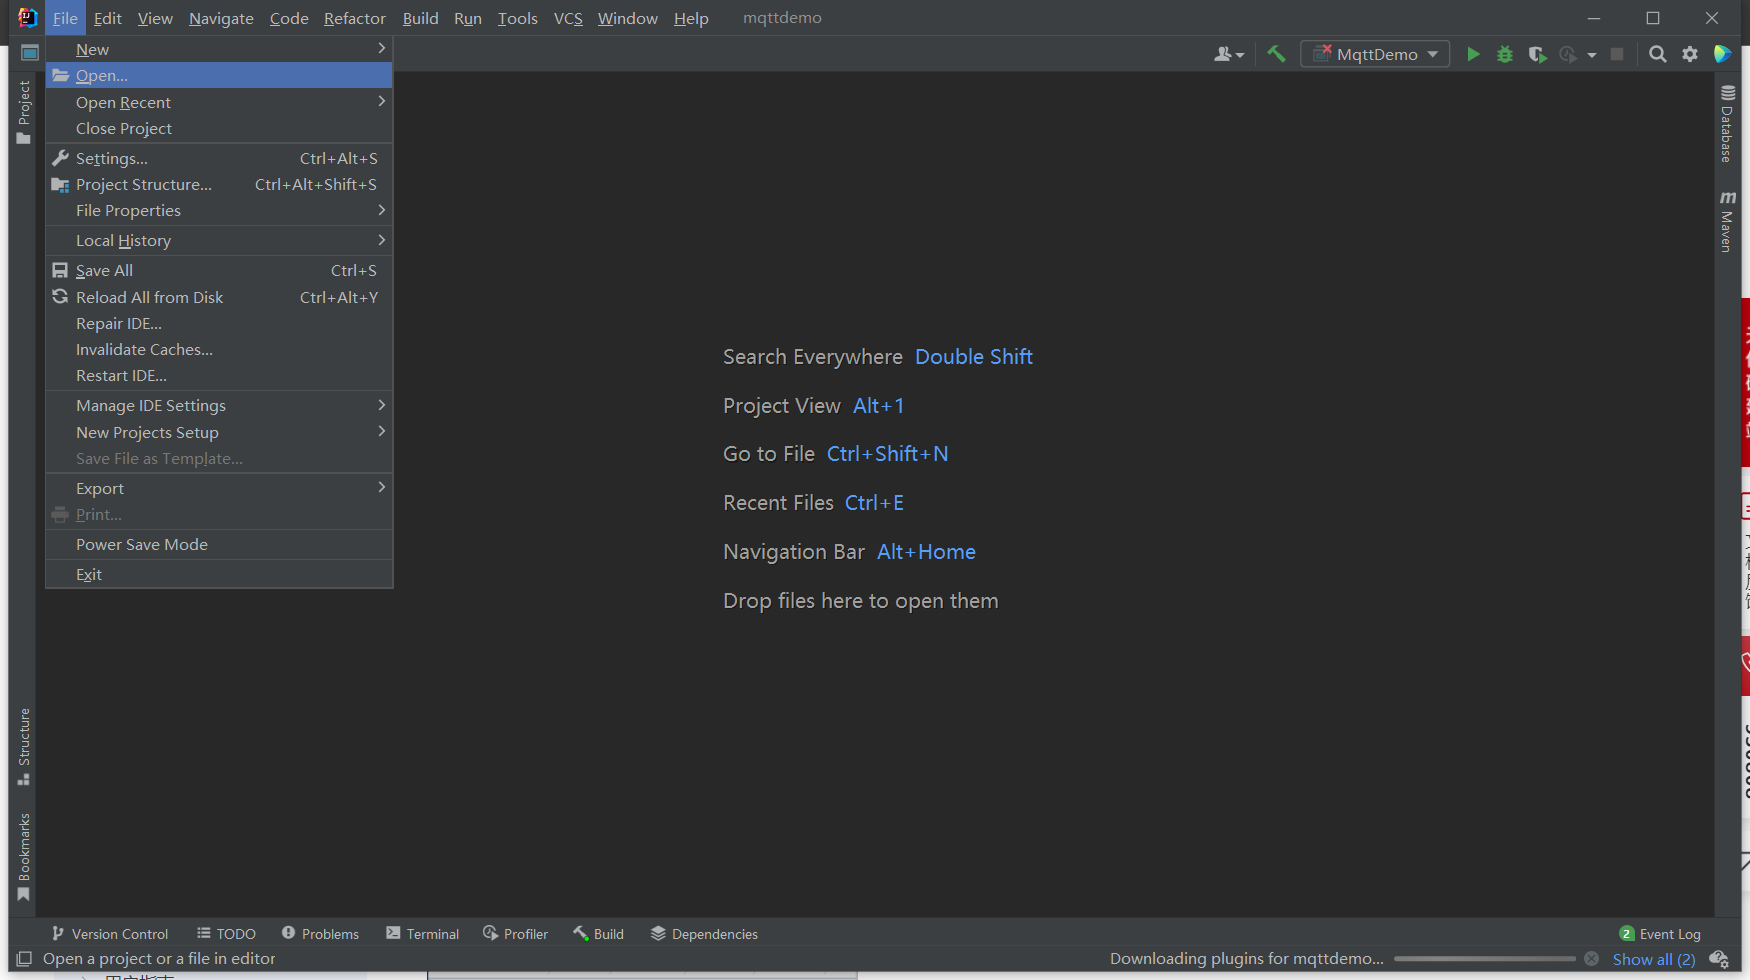Open the Maven tool window
This screenshot has width=1750, height=980.
point(1727,221)
